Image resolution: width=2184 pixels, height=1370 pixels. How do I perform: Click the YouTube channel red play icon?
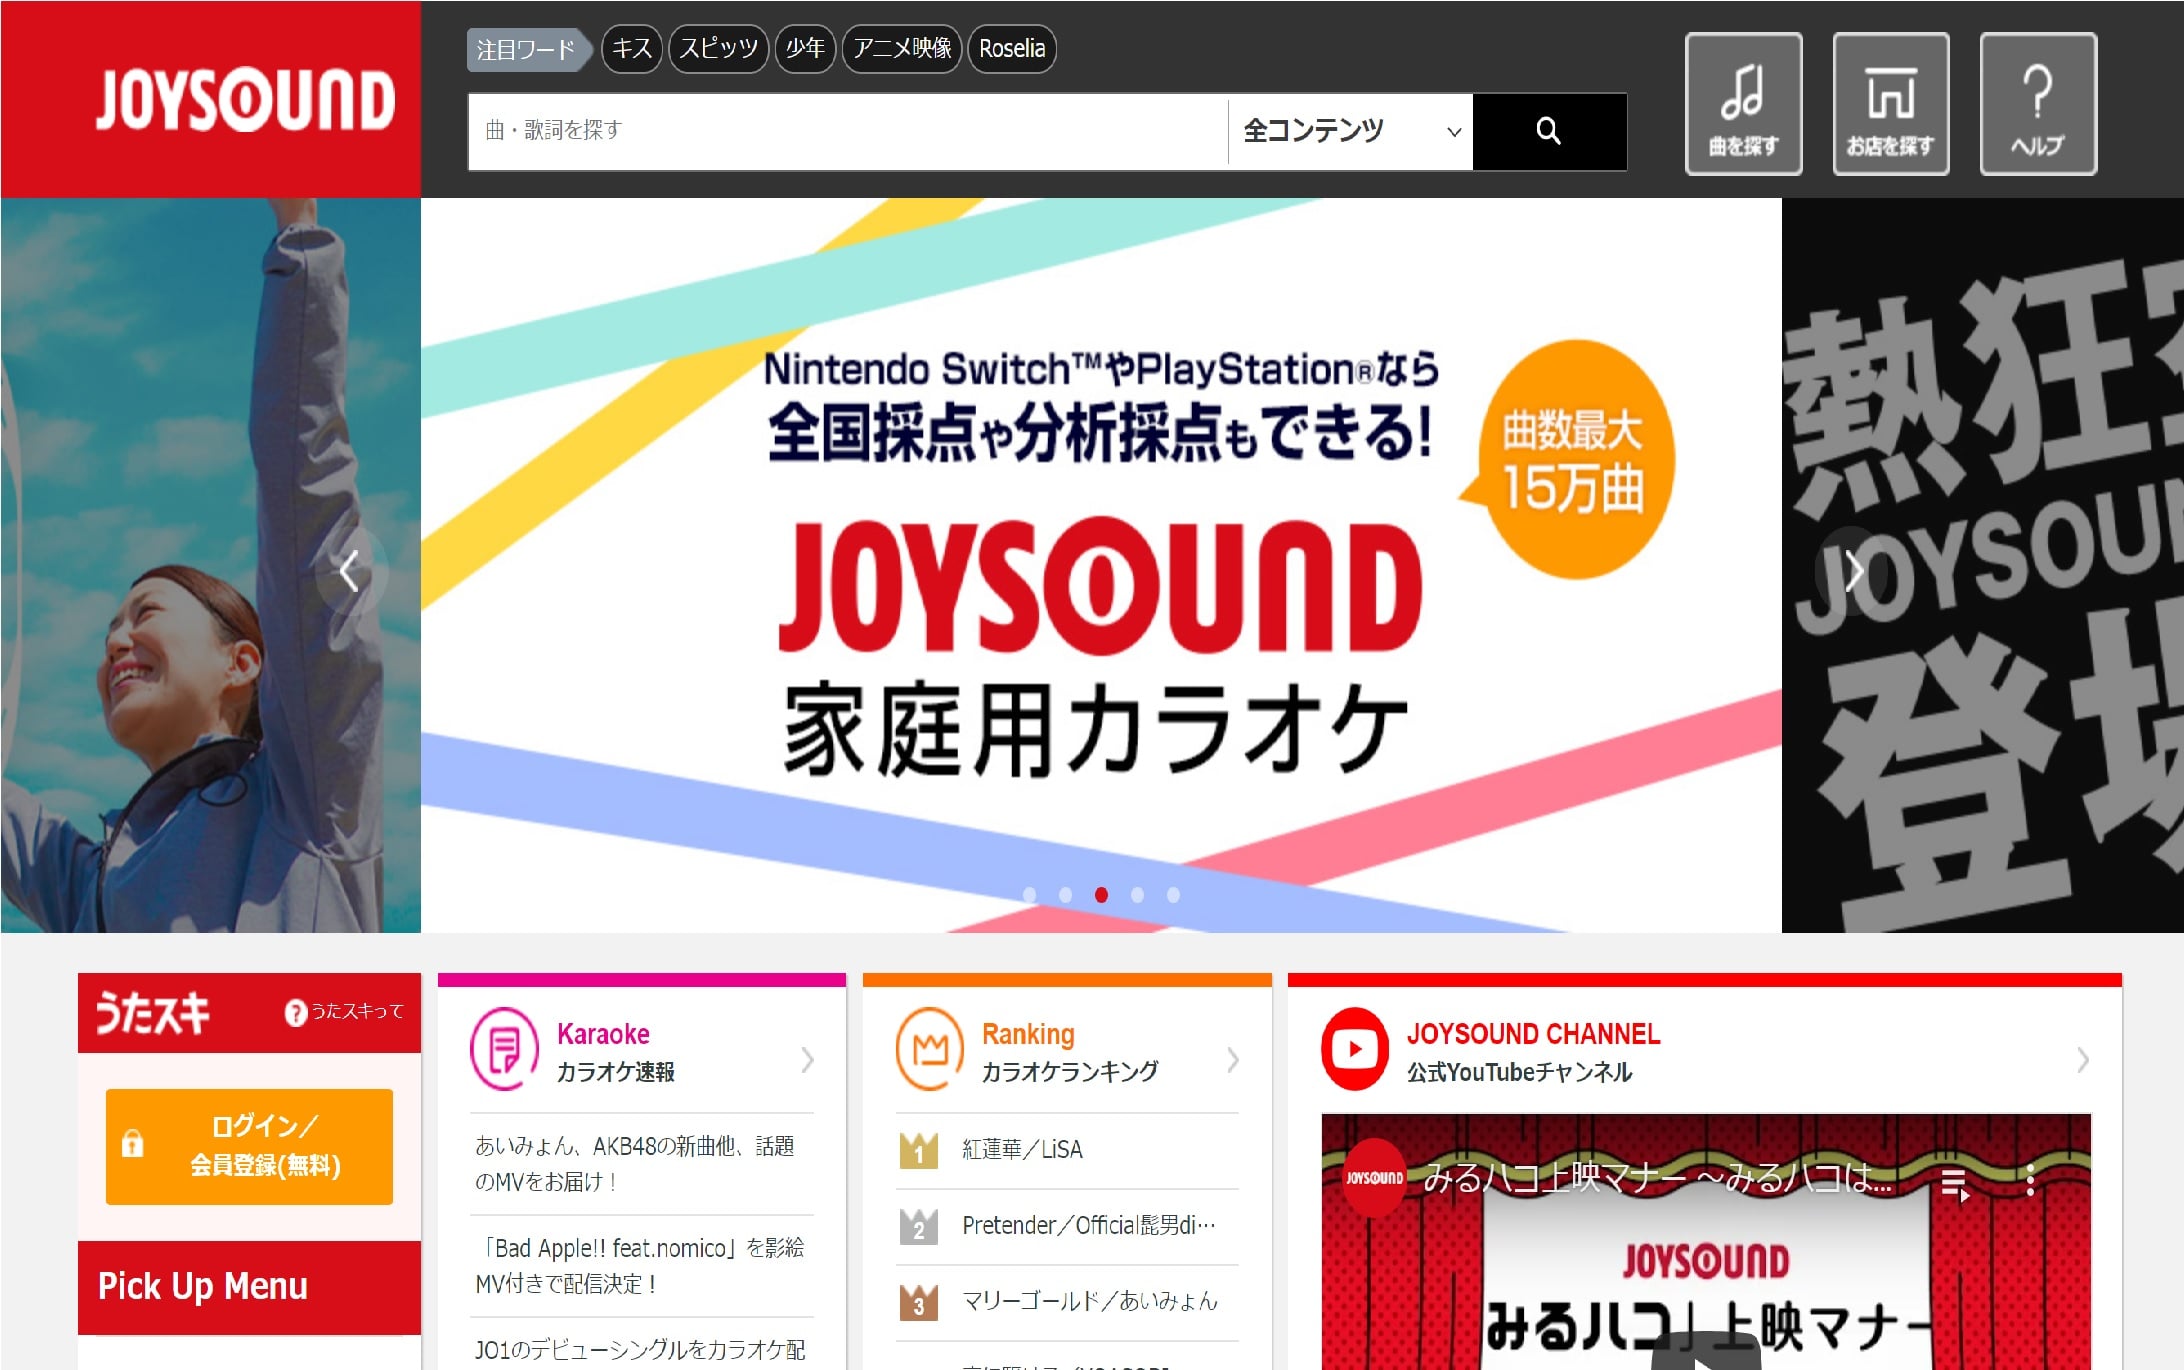(x=1355, y=1049)
